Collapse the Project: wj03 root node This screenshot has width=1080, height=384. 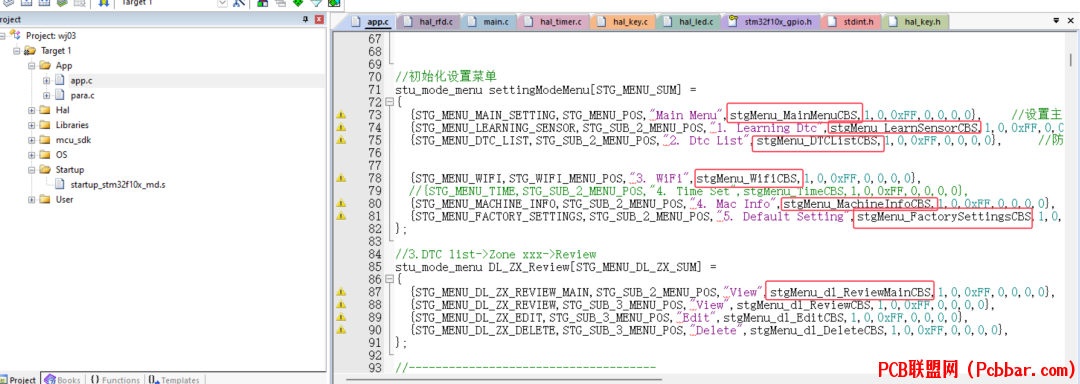pos(3,36)
